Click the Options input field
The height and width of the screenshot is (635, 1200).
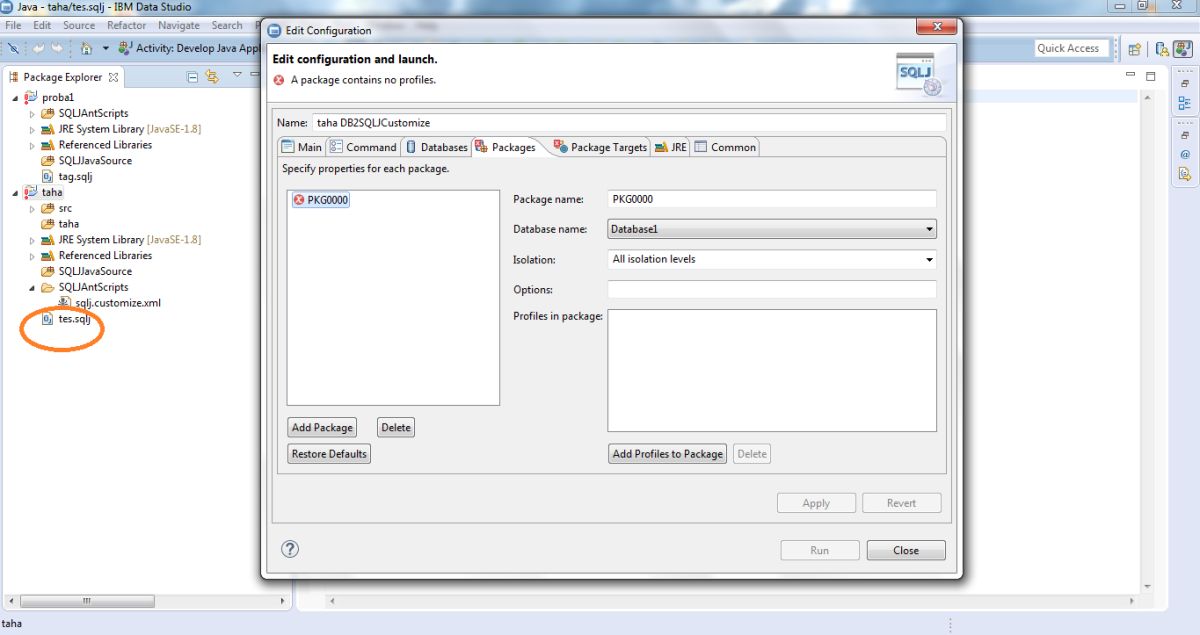772,289
